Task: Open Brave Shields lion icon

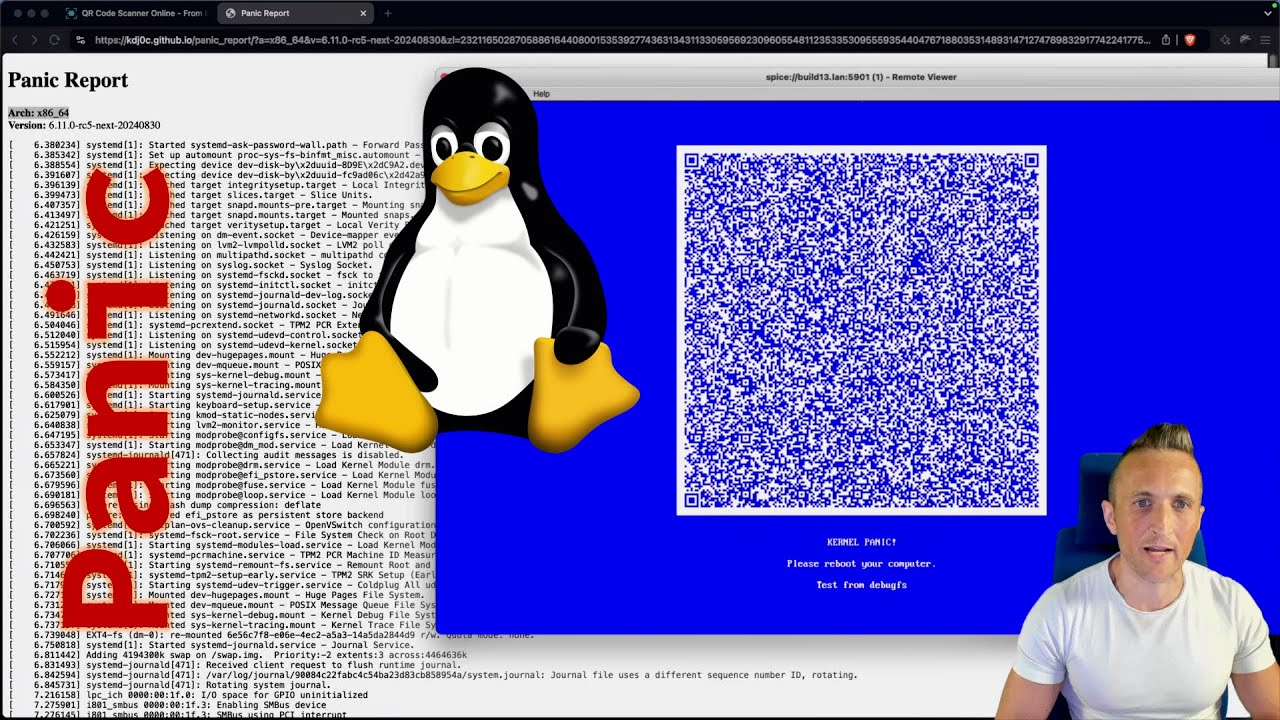Action: pyautogui.click(x=1189, y=40)
